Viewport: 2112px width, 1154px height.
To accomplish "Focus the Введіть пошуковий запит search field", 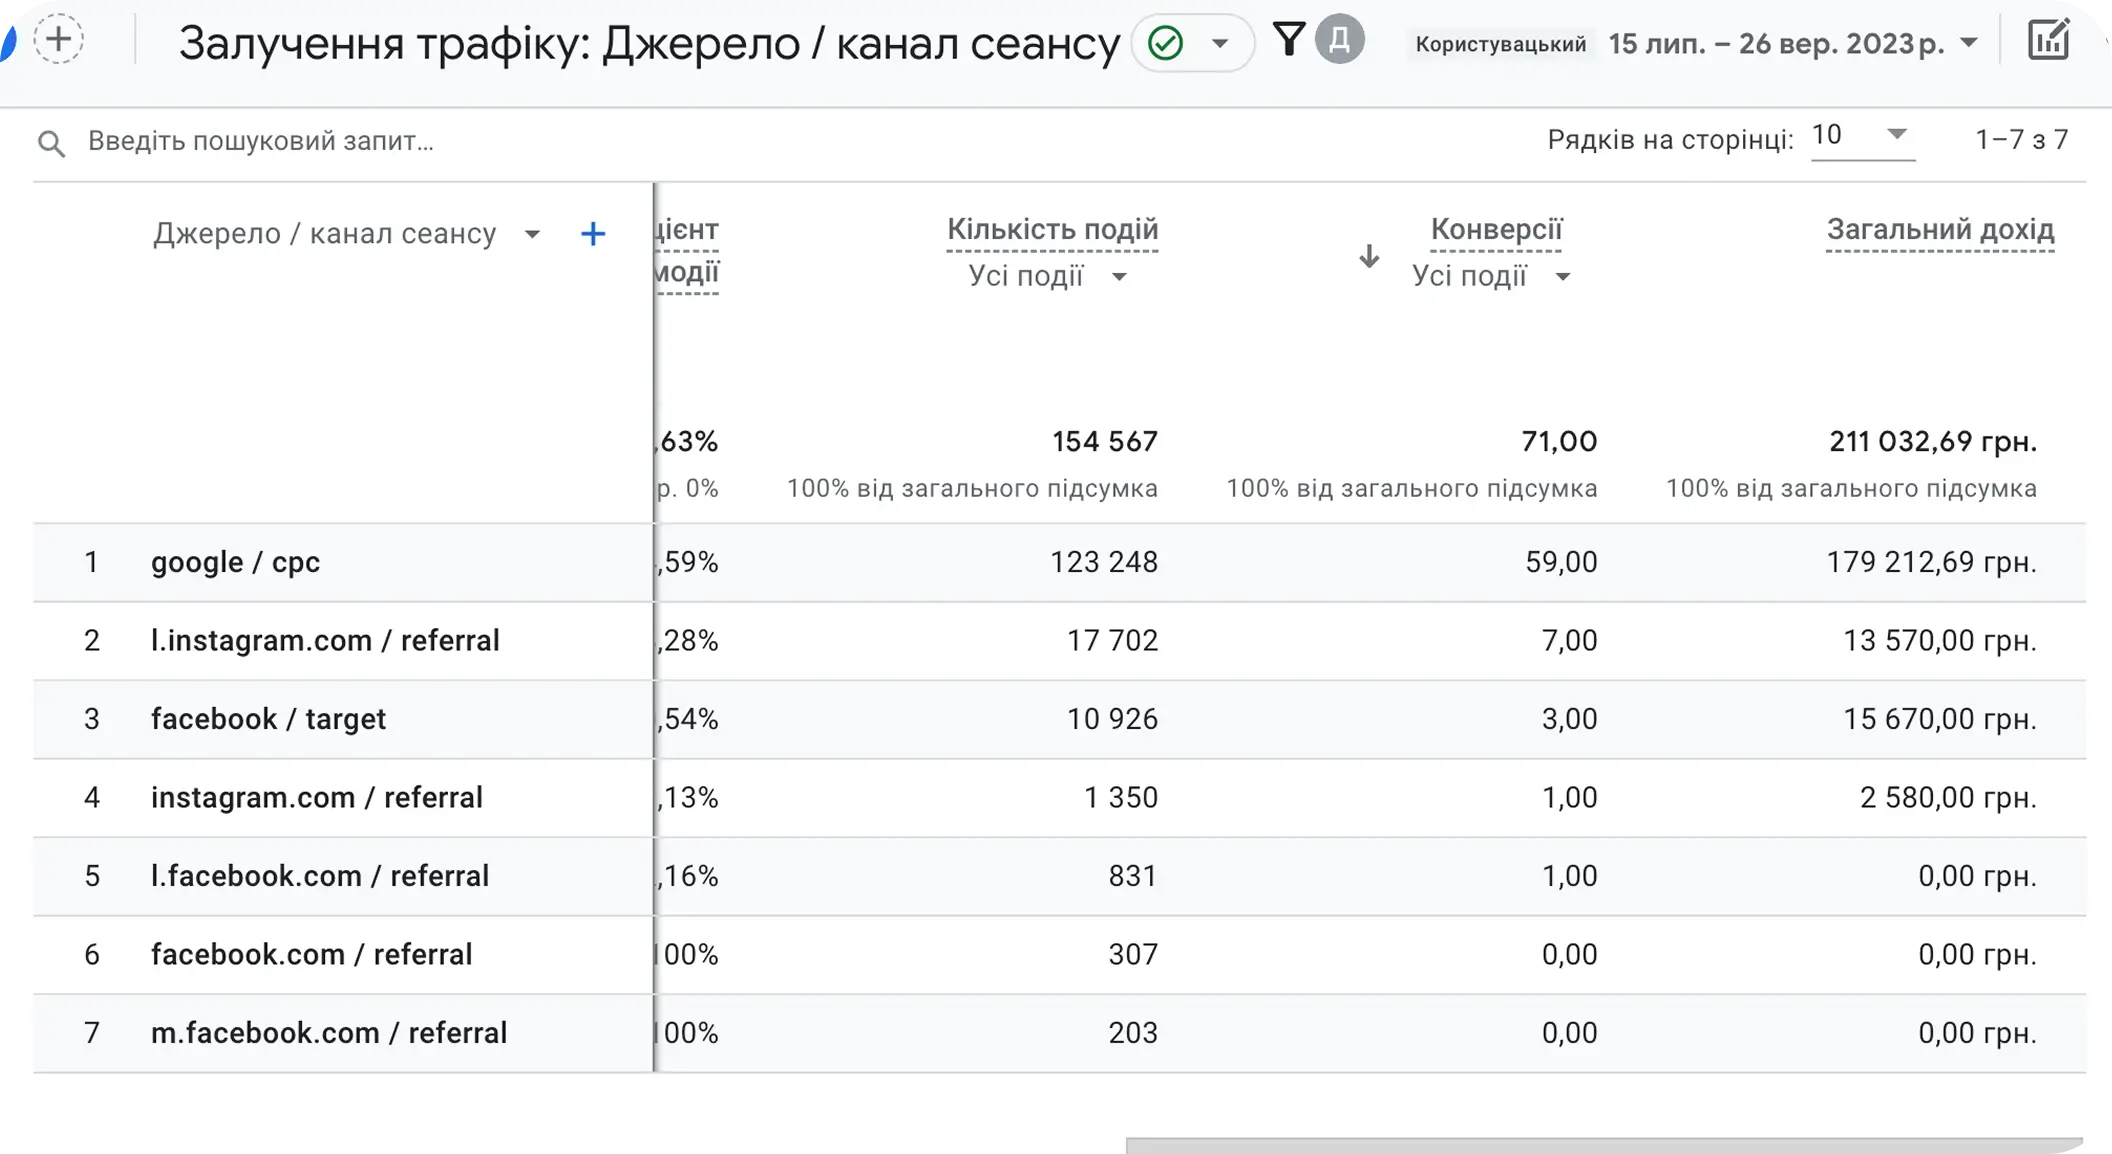I will (261, 141).
